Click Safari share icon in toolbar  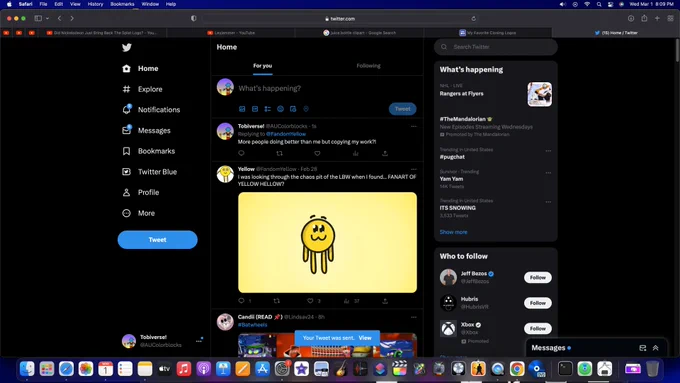tap(644, 18)
